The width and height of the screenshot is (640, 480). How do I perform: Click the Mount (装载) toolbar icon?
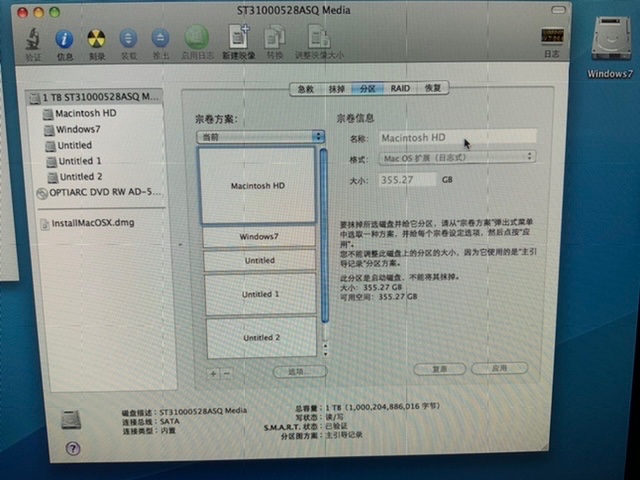(x=128, y=39)
